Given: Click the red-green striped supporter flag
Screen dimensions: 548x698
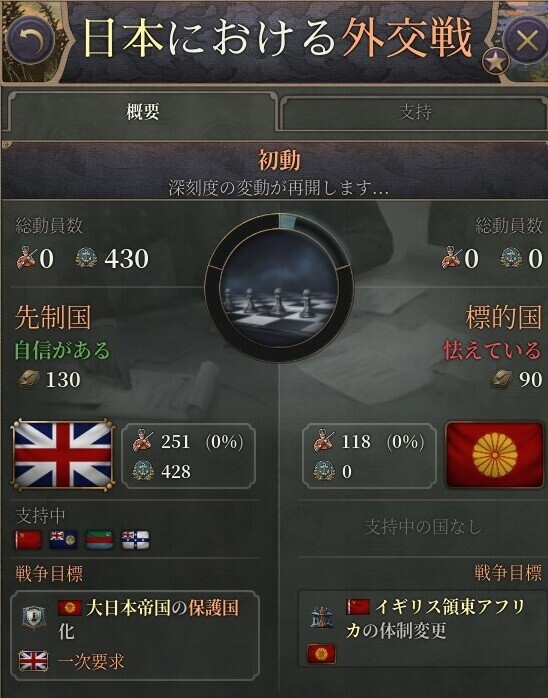Looking at the screenshot, I should [x=99, y=540].
